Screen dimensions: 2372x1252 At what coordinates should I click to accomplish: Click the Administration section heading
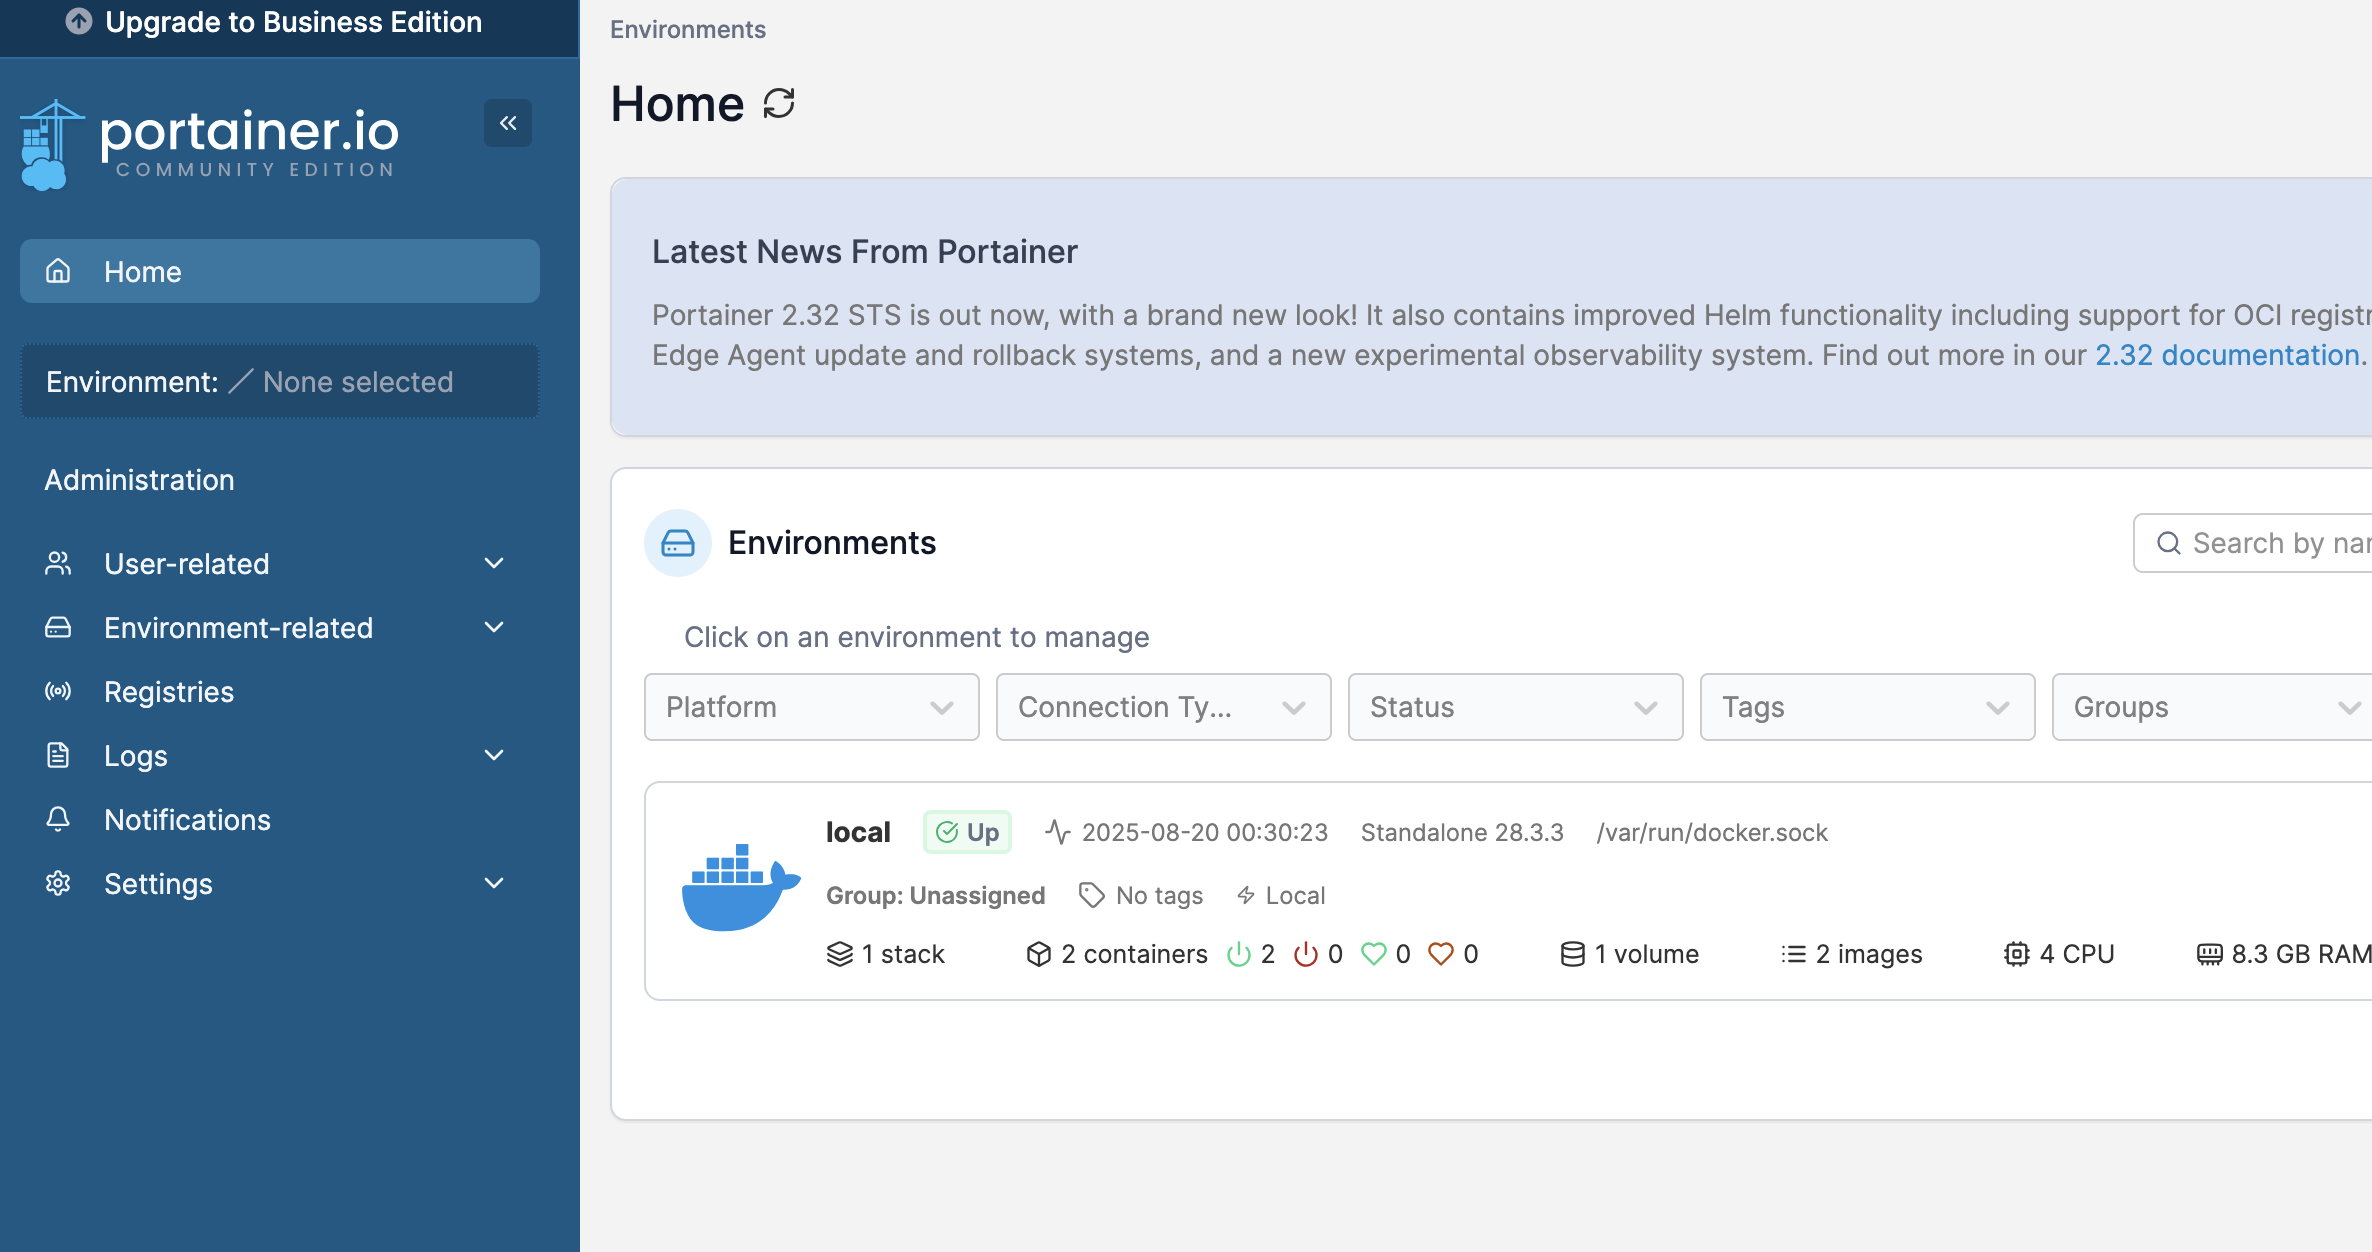(x=139, y=479)
